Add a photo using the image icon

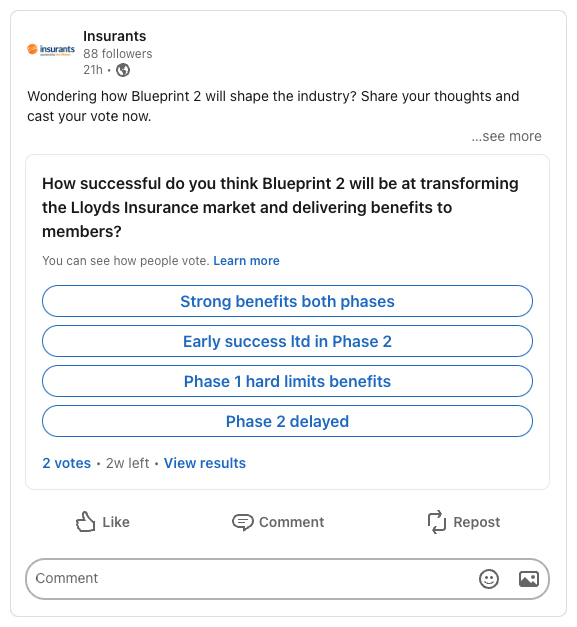[x=529, y=579]
